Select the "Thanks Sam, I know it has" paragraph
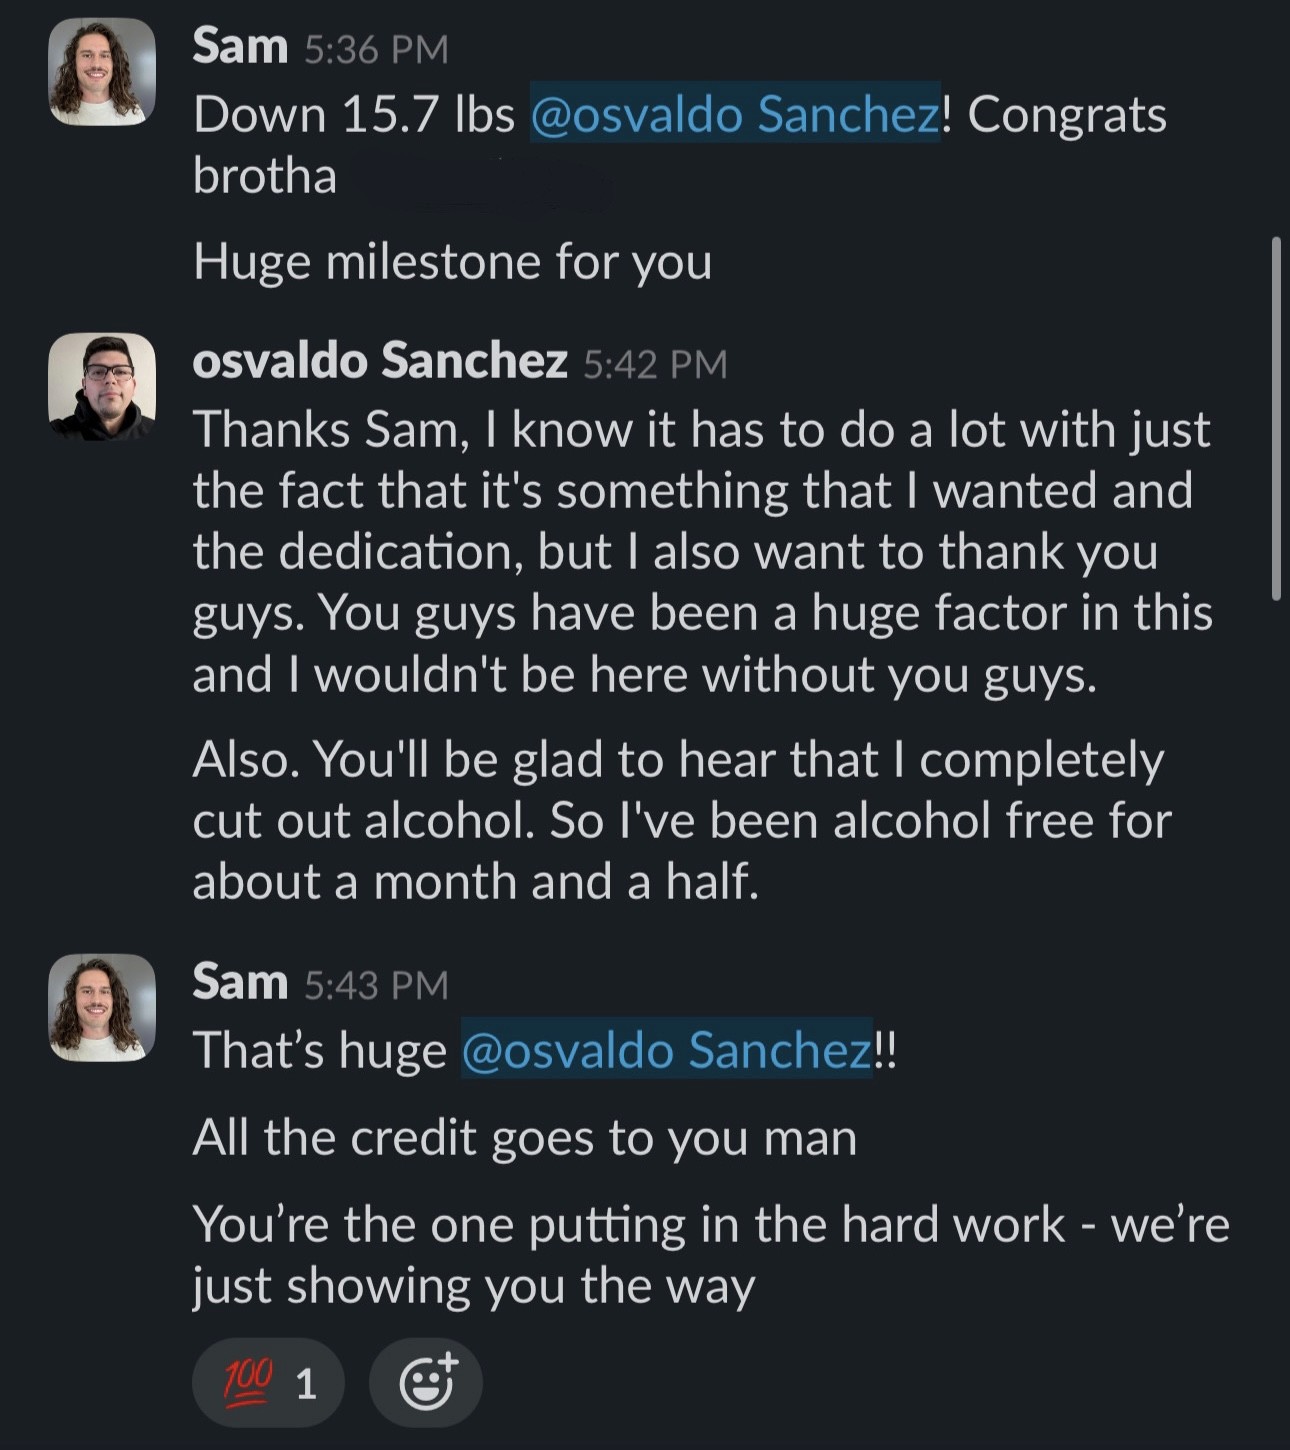This screenshot has width=1290, height=1450. [x=700, y=551]
